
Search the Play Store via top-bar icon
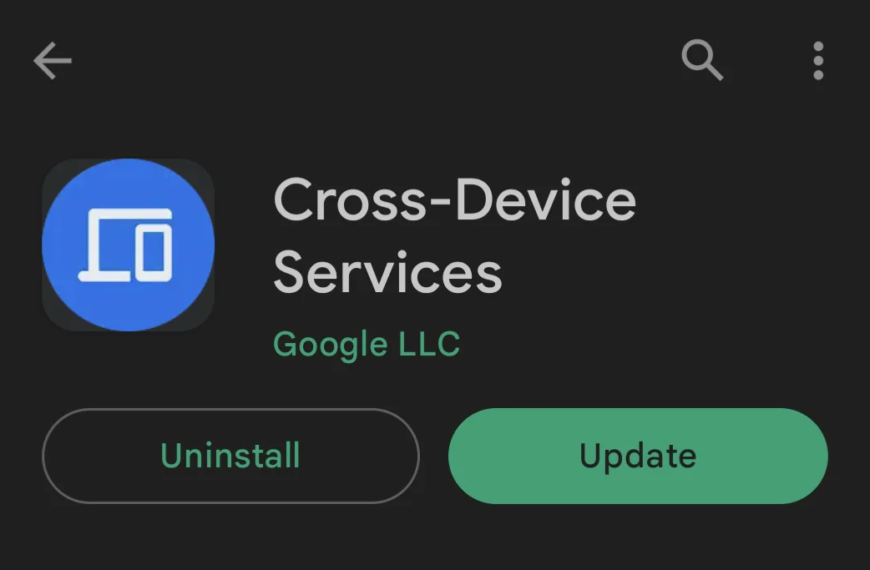tap(702, 60)
